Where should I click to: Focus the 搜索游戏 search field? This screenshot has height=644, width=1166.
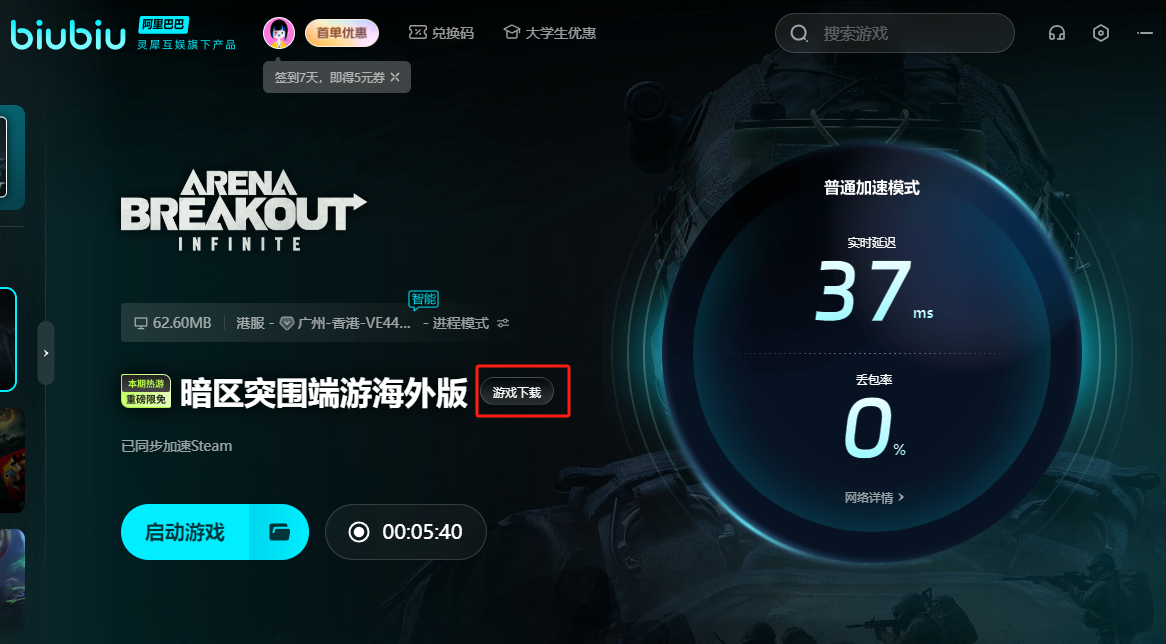895,33
